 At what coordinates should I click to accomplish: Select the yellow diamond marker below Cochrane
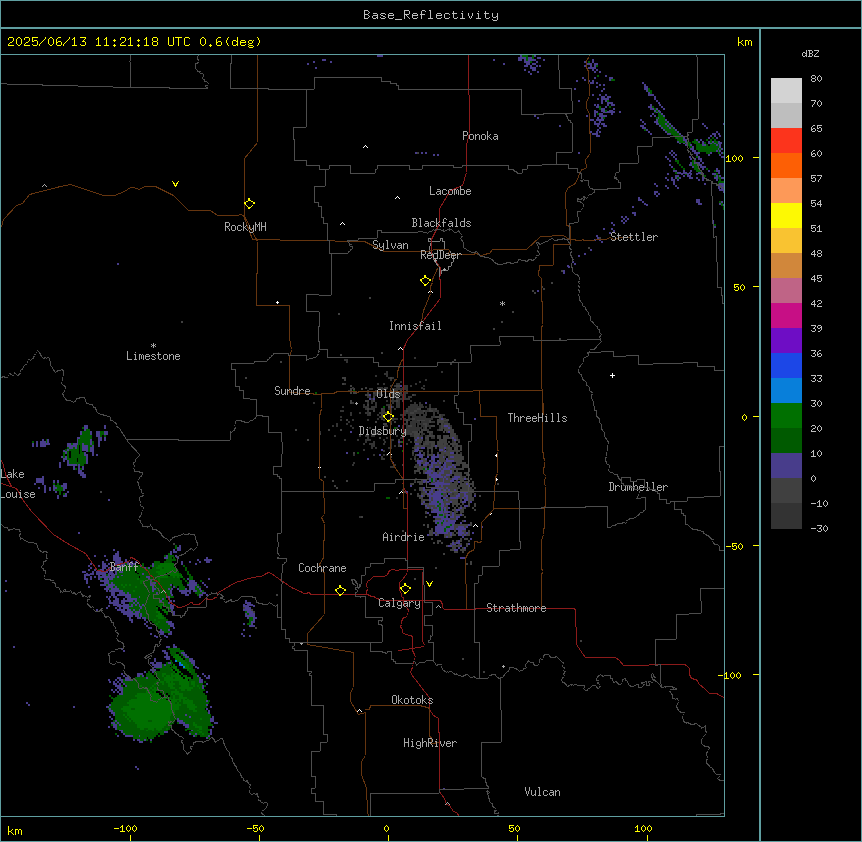[340, 590]
